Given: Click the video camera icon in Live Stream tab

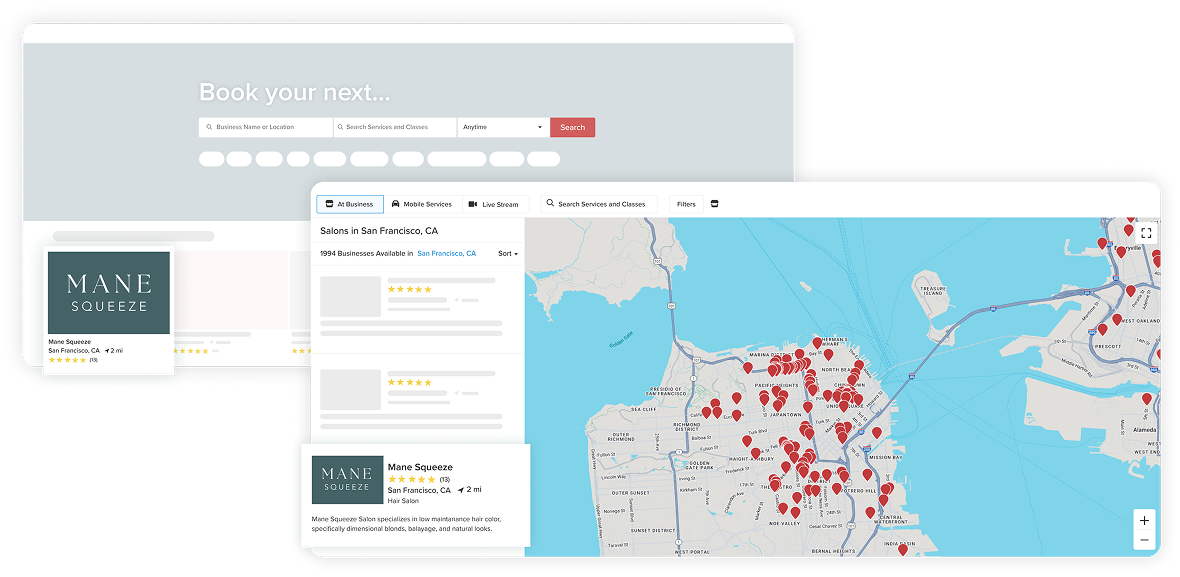Looking at the screenshot, I should click(x=473, y=204).
